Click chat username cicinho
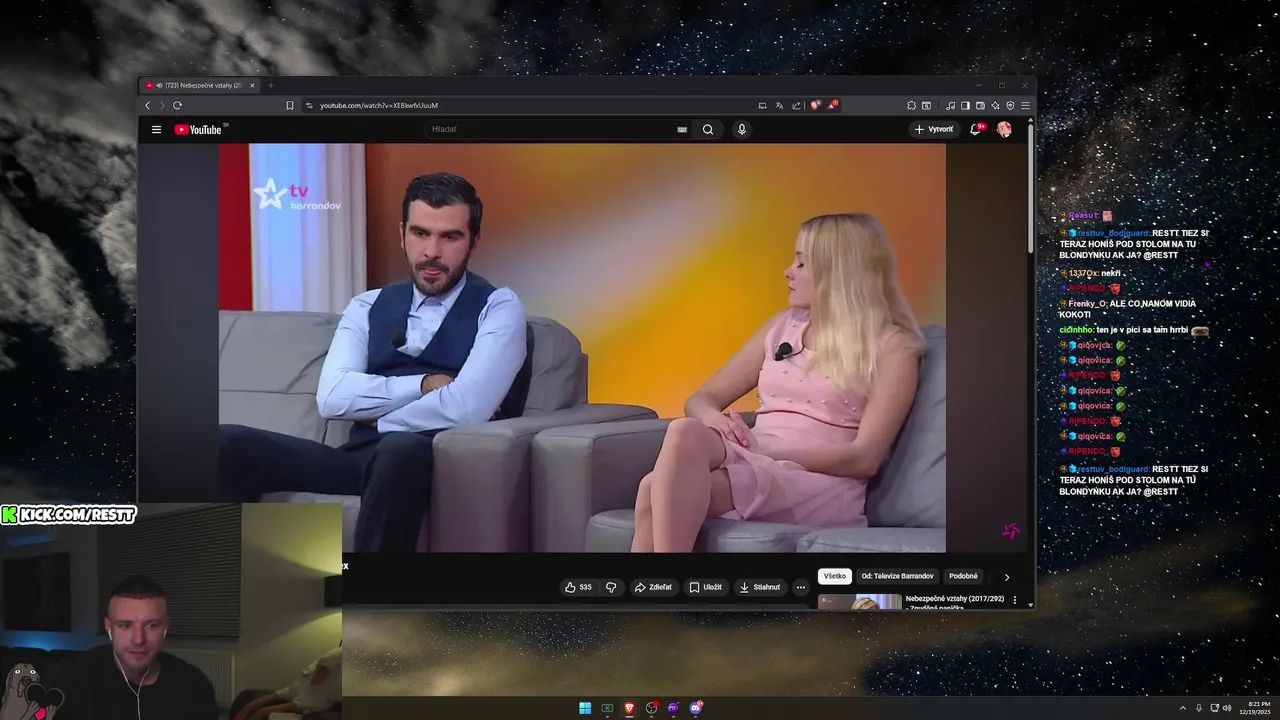 pos(1076,330)
